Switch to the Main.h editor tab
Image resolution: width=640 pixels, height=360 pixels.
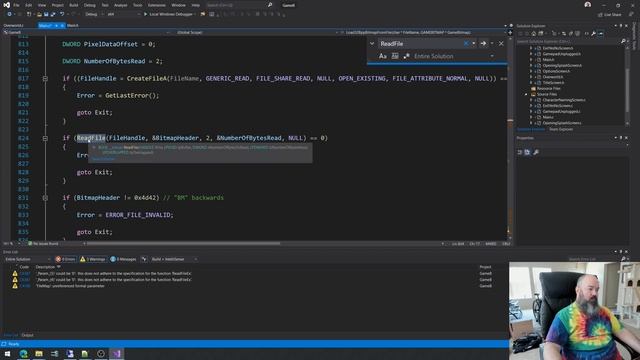[73, 25]
